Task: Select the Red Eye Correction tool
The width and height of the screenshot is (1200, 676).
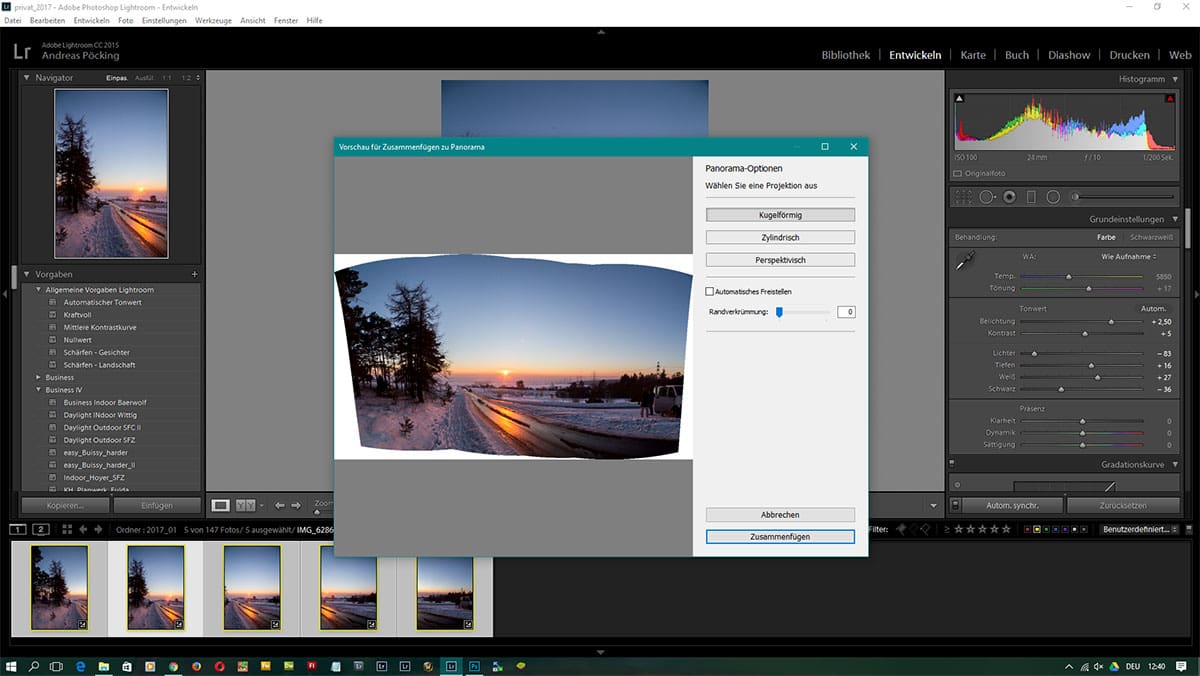Action: pos(1009,197)
